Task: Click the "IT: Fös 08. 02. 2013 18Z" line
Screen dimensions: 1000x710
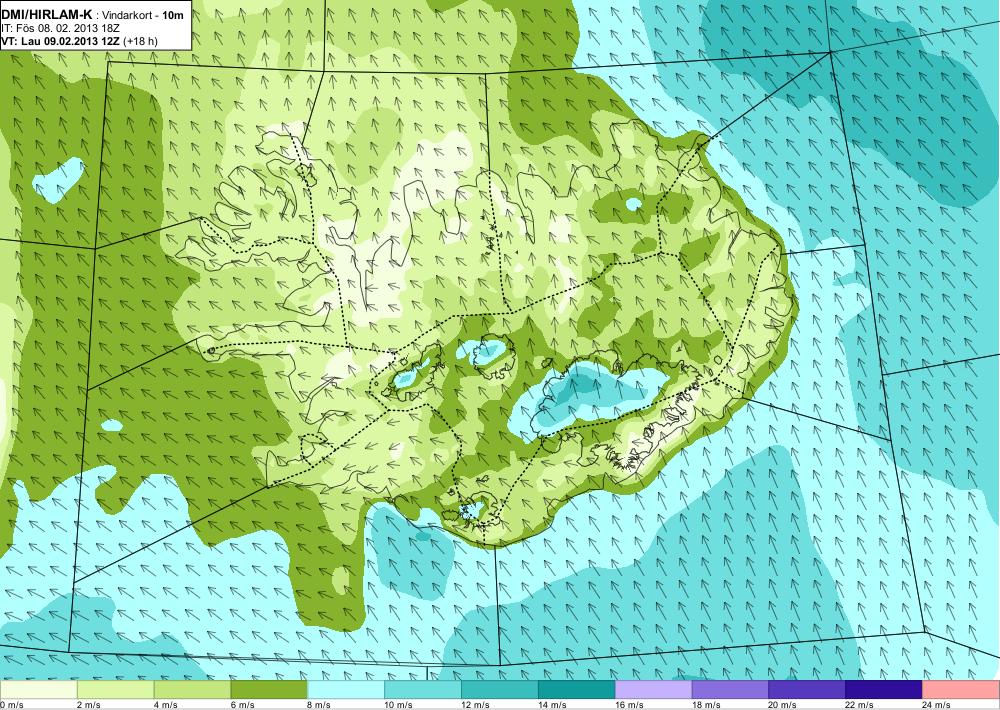Action: pos(61,28)
